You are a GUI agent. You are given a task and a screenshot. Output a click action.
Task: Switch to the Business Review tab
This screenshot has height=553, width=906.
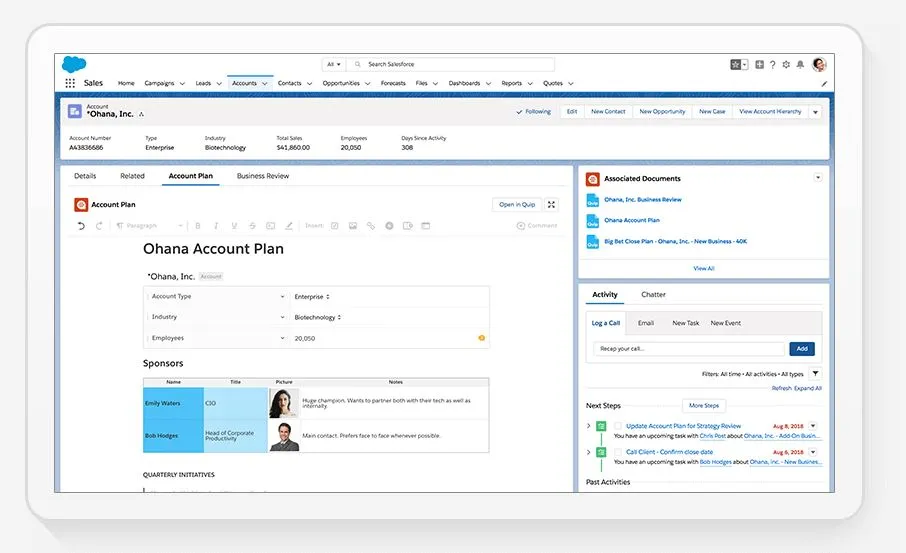pos(263,176)
